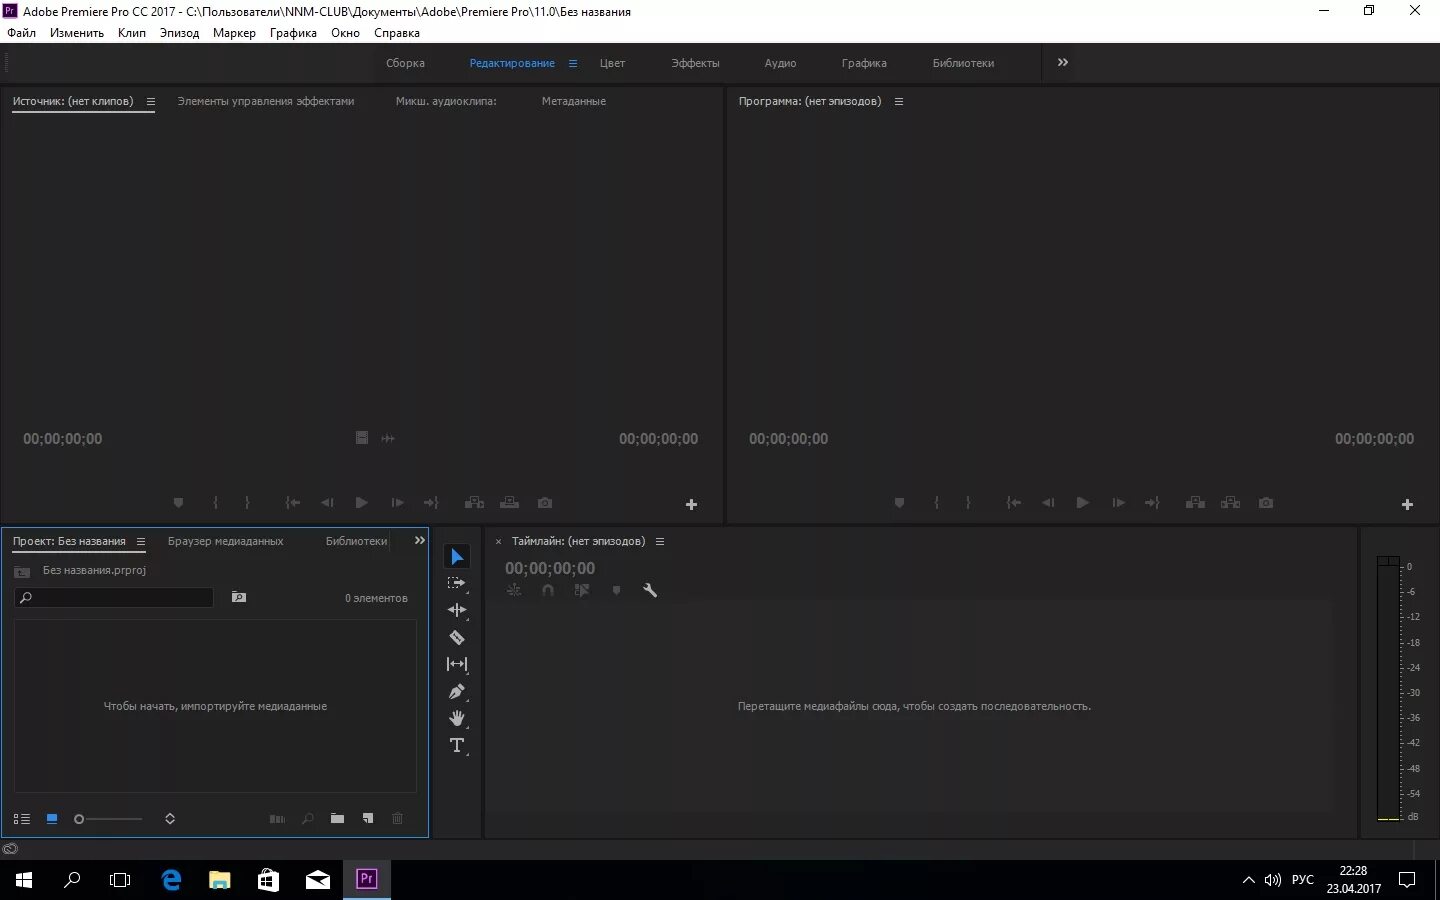This screenshot has height=900, width=1440.
Task: Select the Ripple Edit tool
Action: (457, 610)
